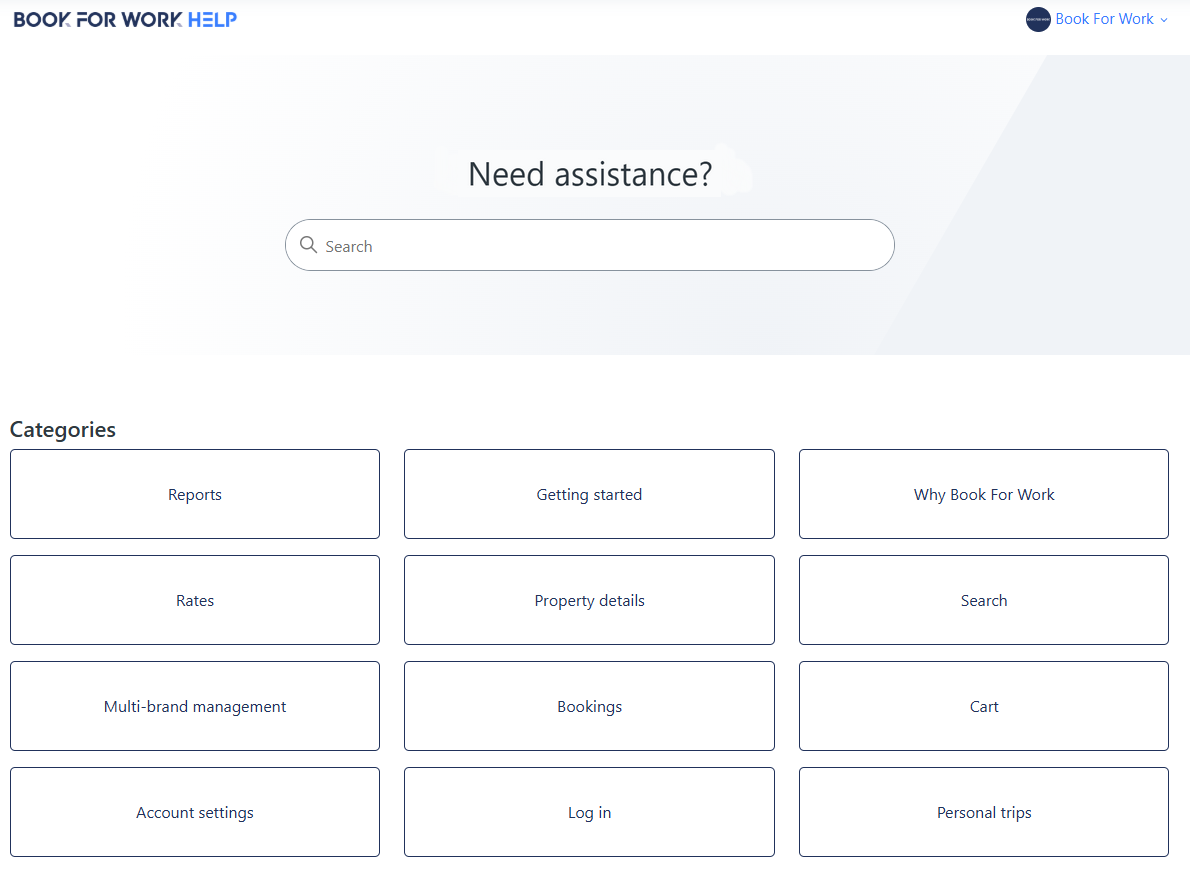This screenshot has width=1190, height=872.
Task: Open the Getting started category
Action: pos(589,494)
